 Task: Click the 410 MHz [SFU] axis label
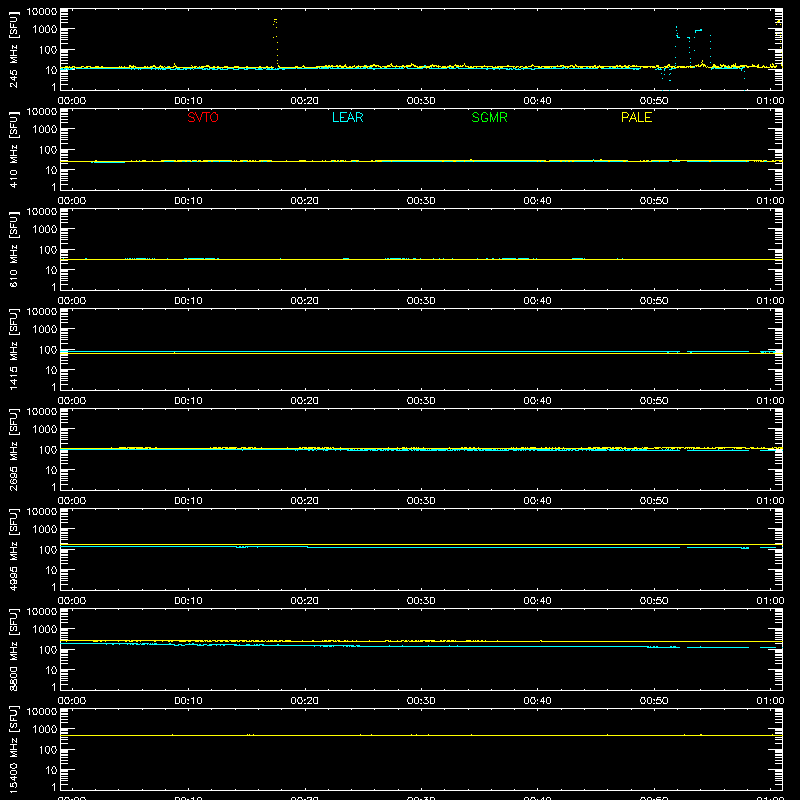[13, 149]
